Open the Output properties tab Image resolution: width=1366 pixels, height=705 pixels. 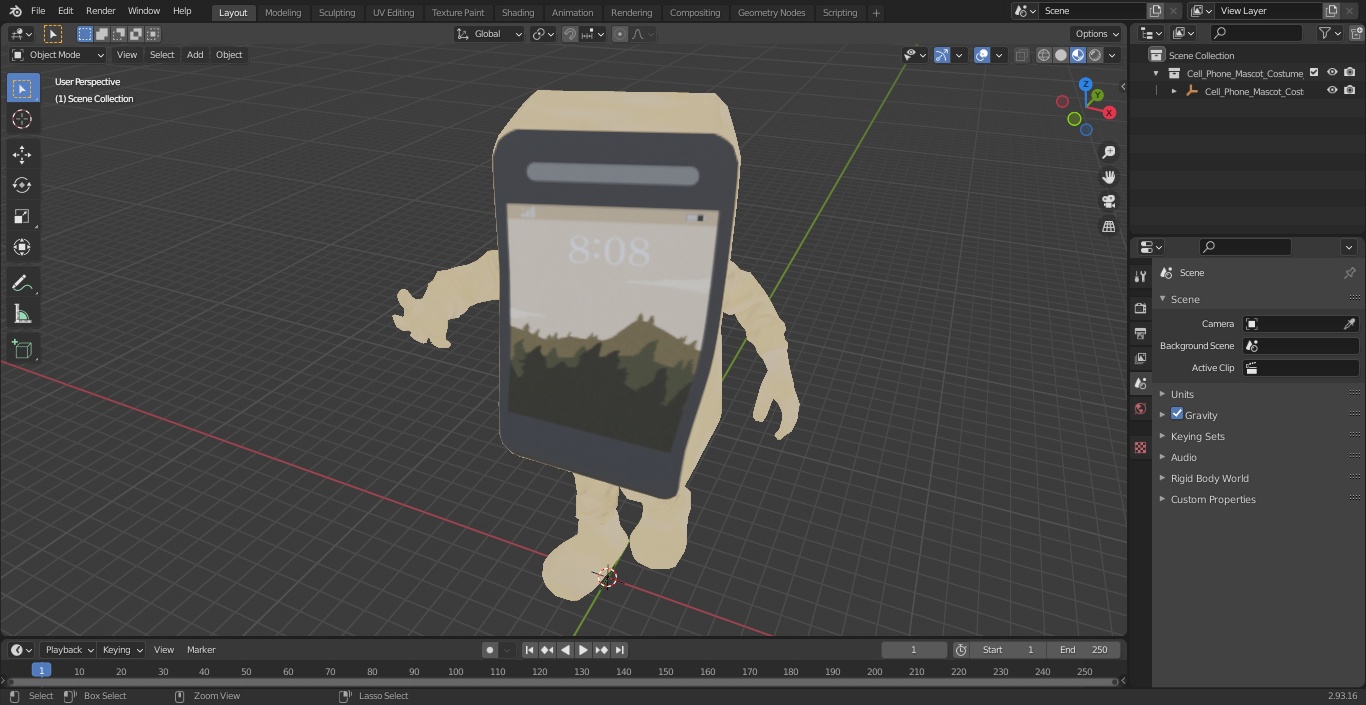[x=1140, y=334]
